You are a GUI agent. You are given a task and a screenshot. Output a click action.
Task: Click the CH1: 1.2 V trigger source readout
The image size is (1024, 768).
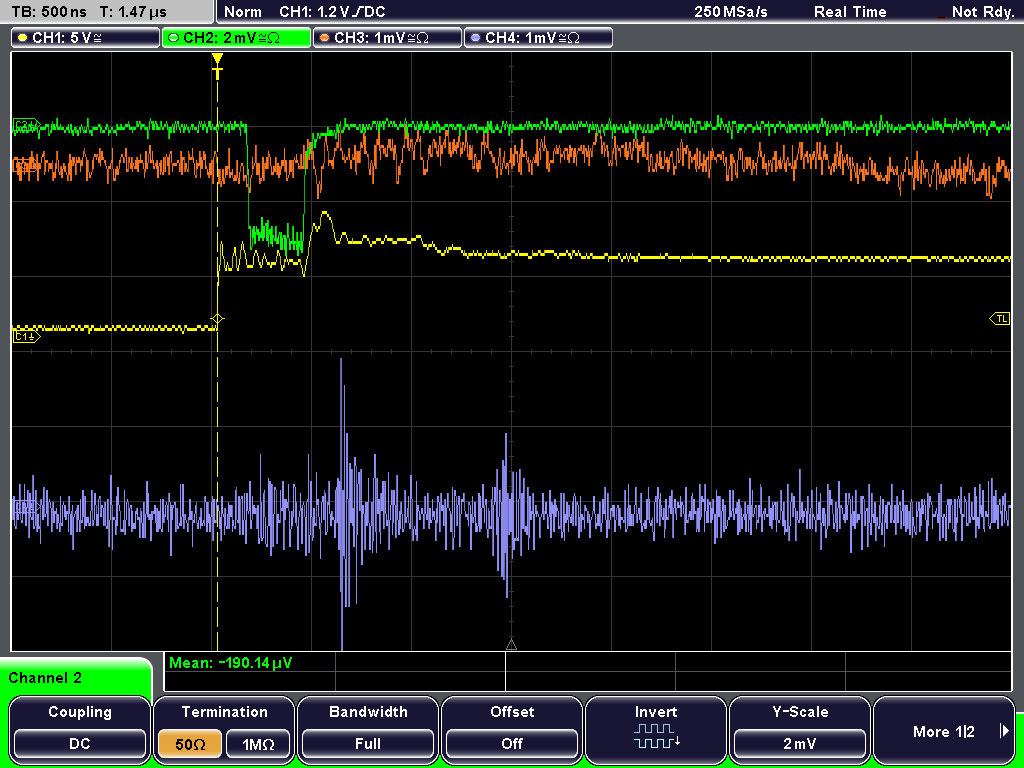coord(332,12)
